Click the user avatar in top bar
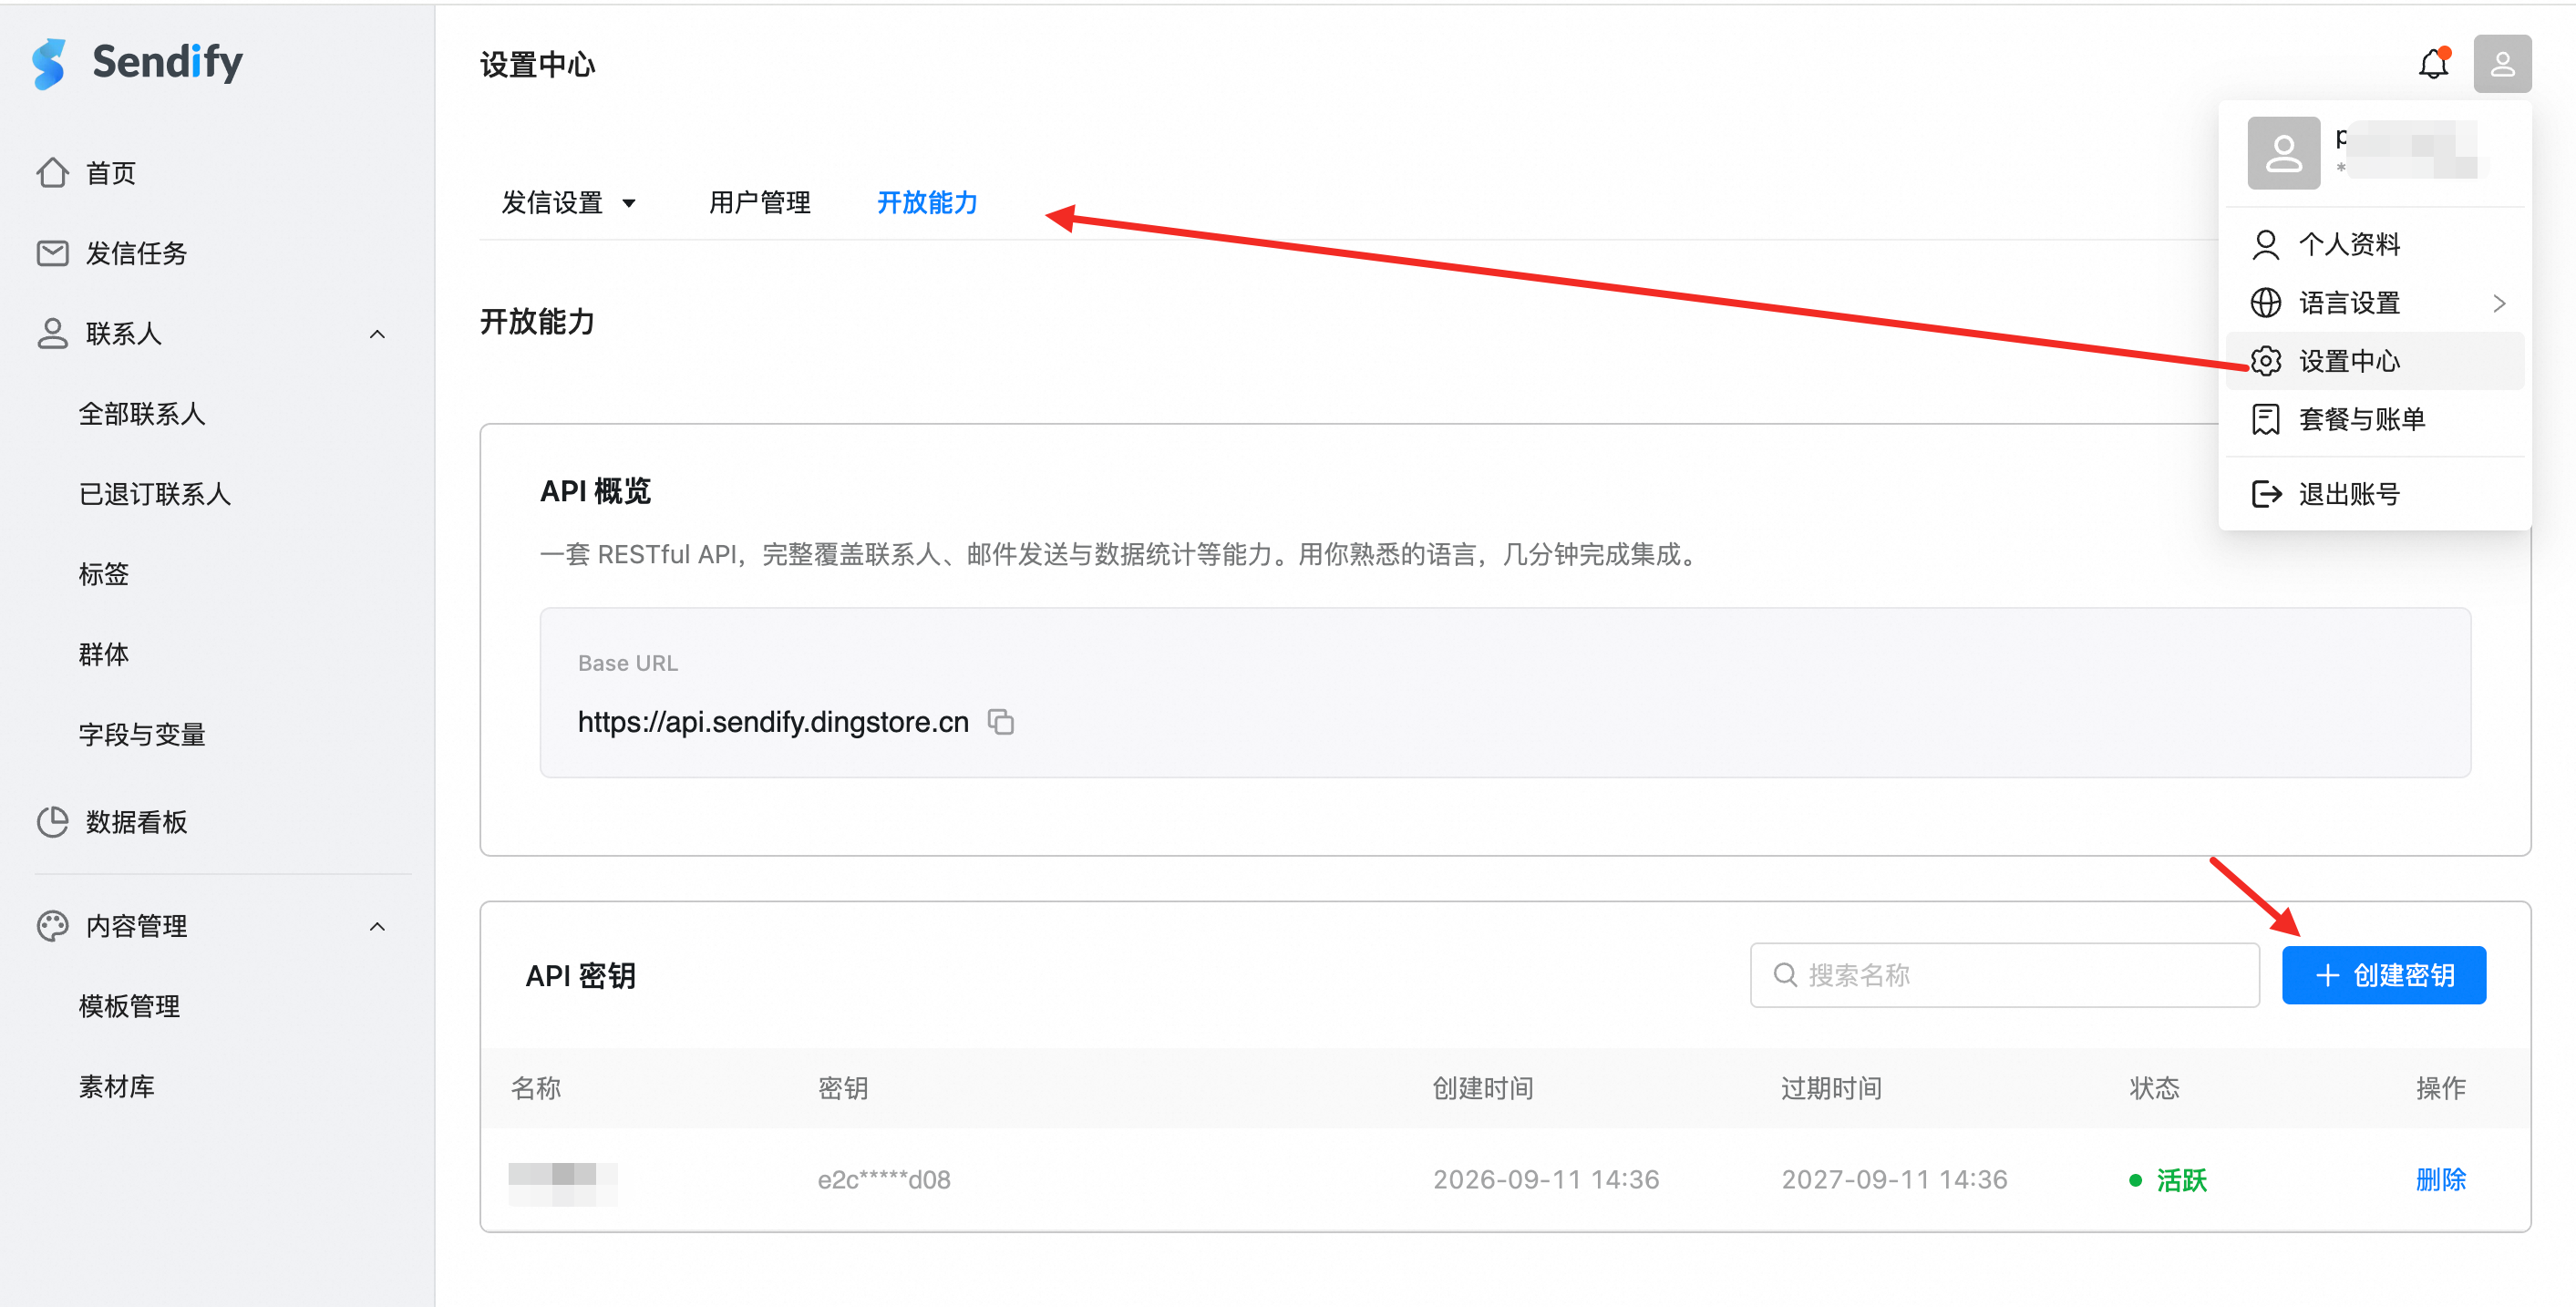This screenshot has height=1307, width=2576. (x=2502, y=64)
